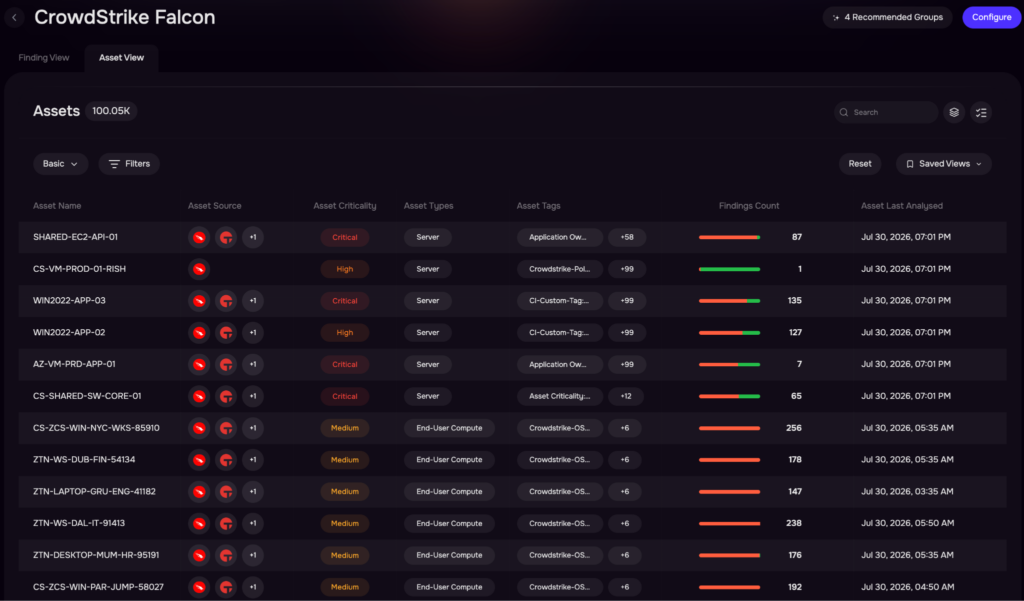Click second source icon for ZTN-WS-DUB-FIN-54134
This screenshot has width=1024, height=601.
(x=226, y=459)
